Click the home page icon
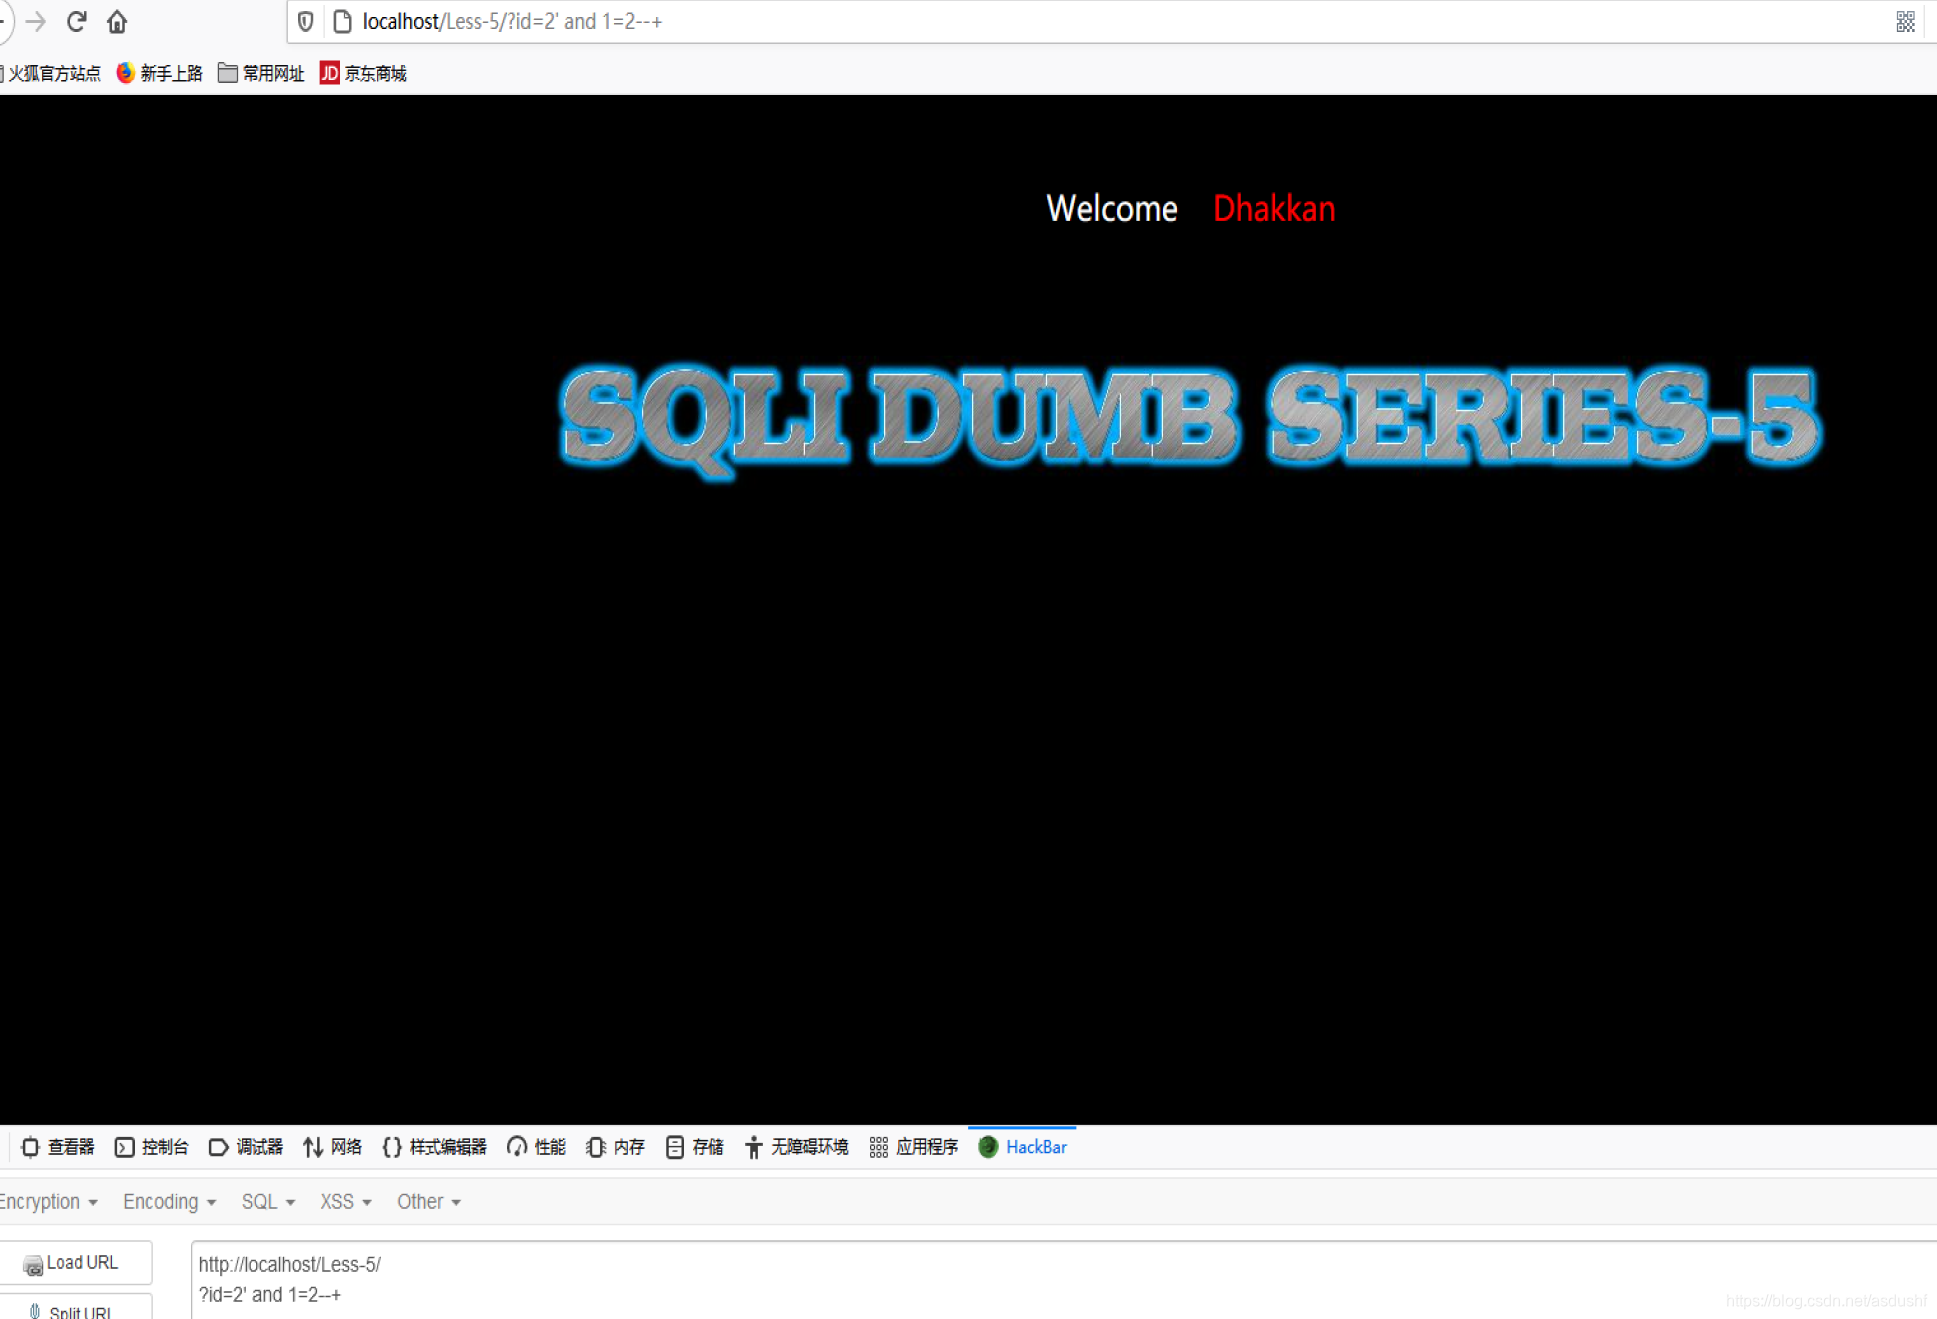This screenshot has height=1319, width=1937. [117, 21]
